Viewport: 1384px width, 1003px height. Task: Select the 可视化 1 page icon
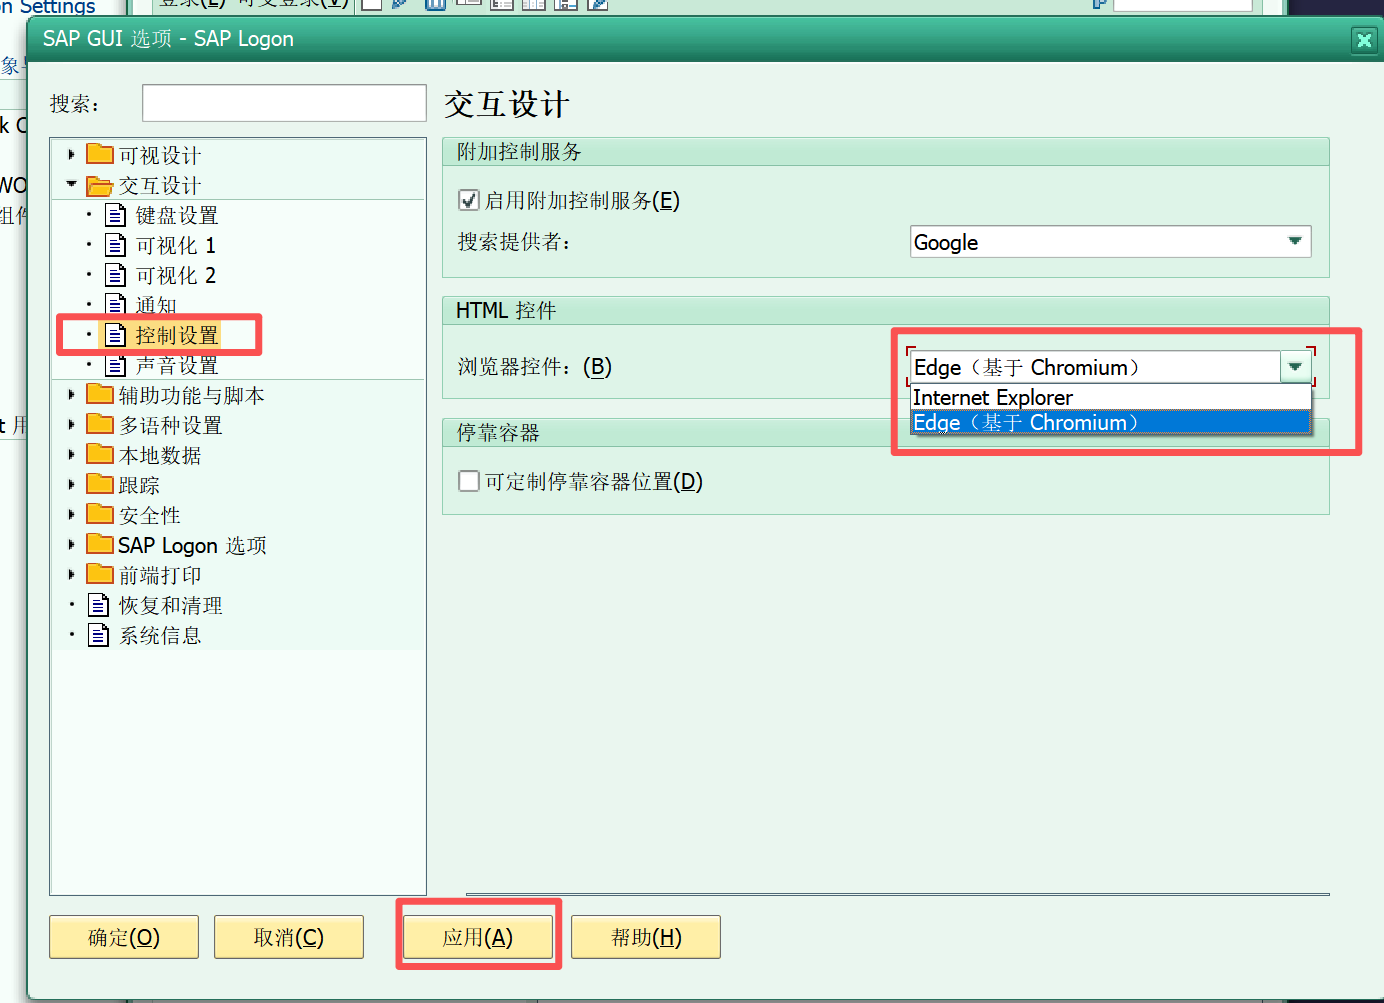point(116,245)
